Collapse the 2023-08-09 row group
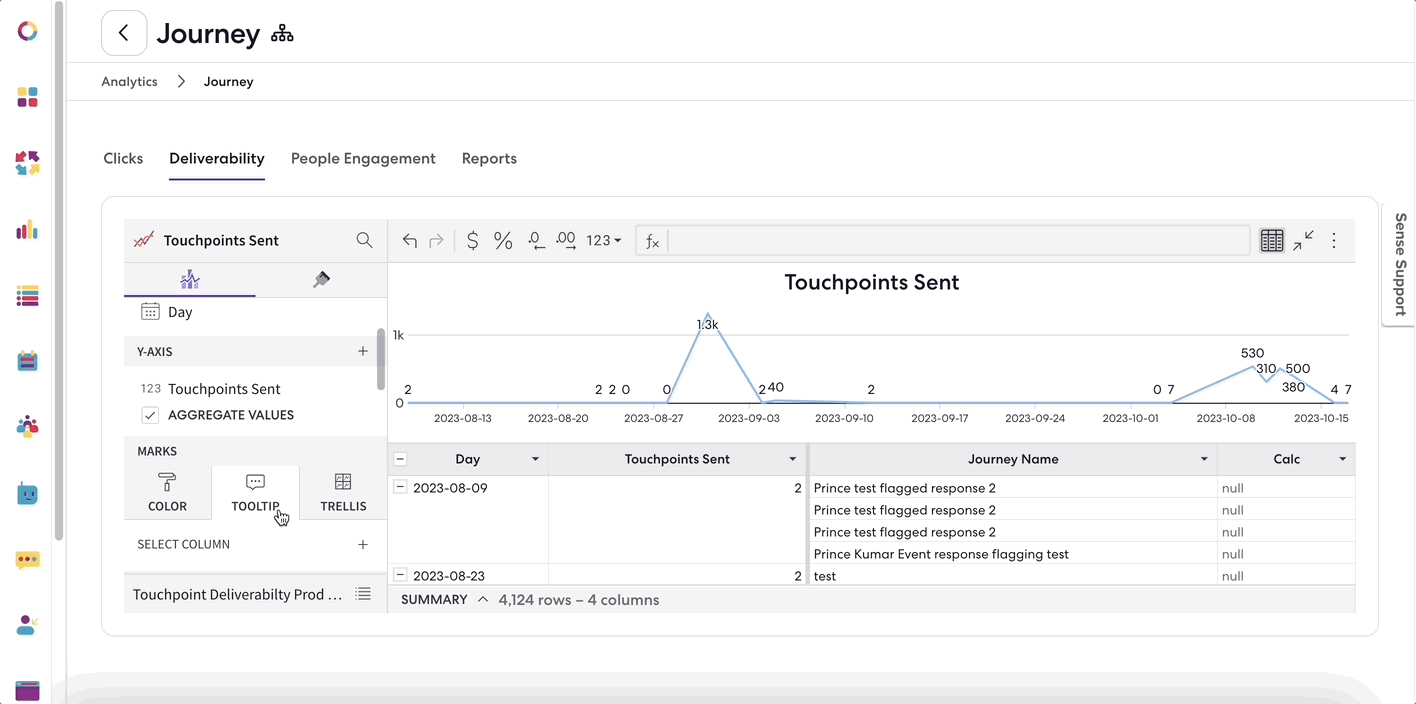 click(x=400, y=487)
